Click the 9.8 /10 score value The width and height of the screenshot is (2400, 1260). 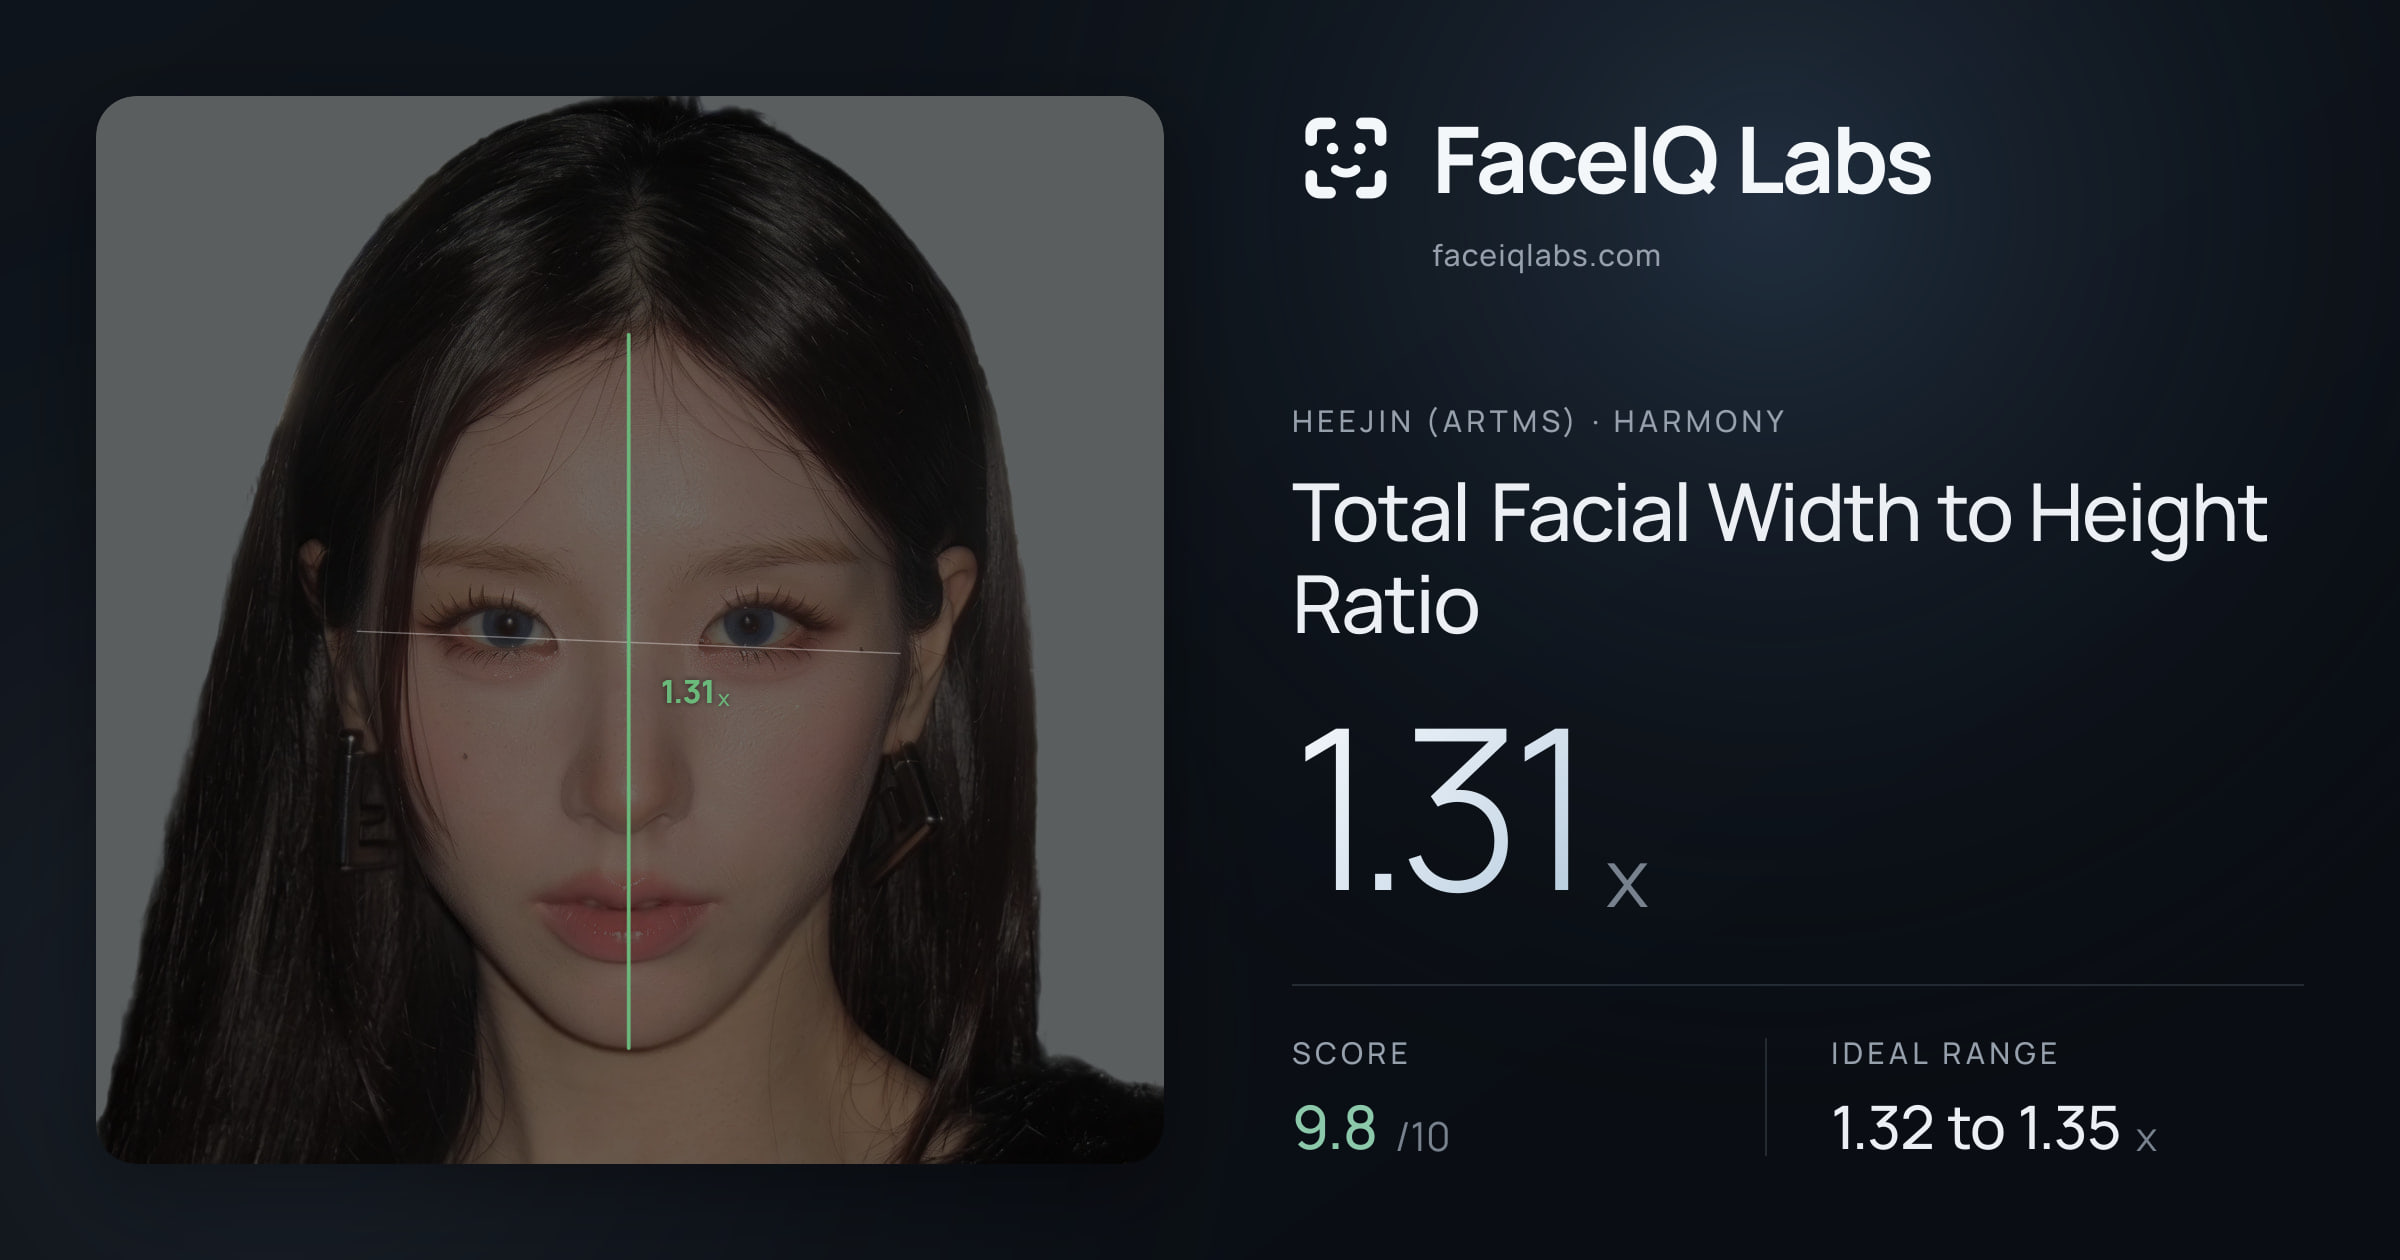point(1371,1128)
